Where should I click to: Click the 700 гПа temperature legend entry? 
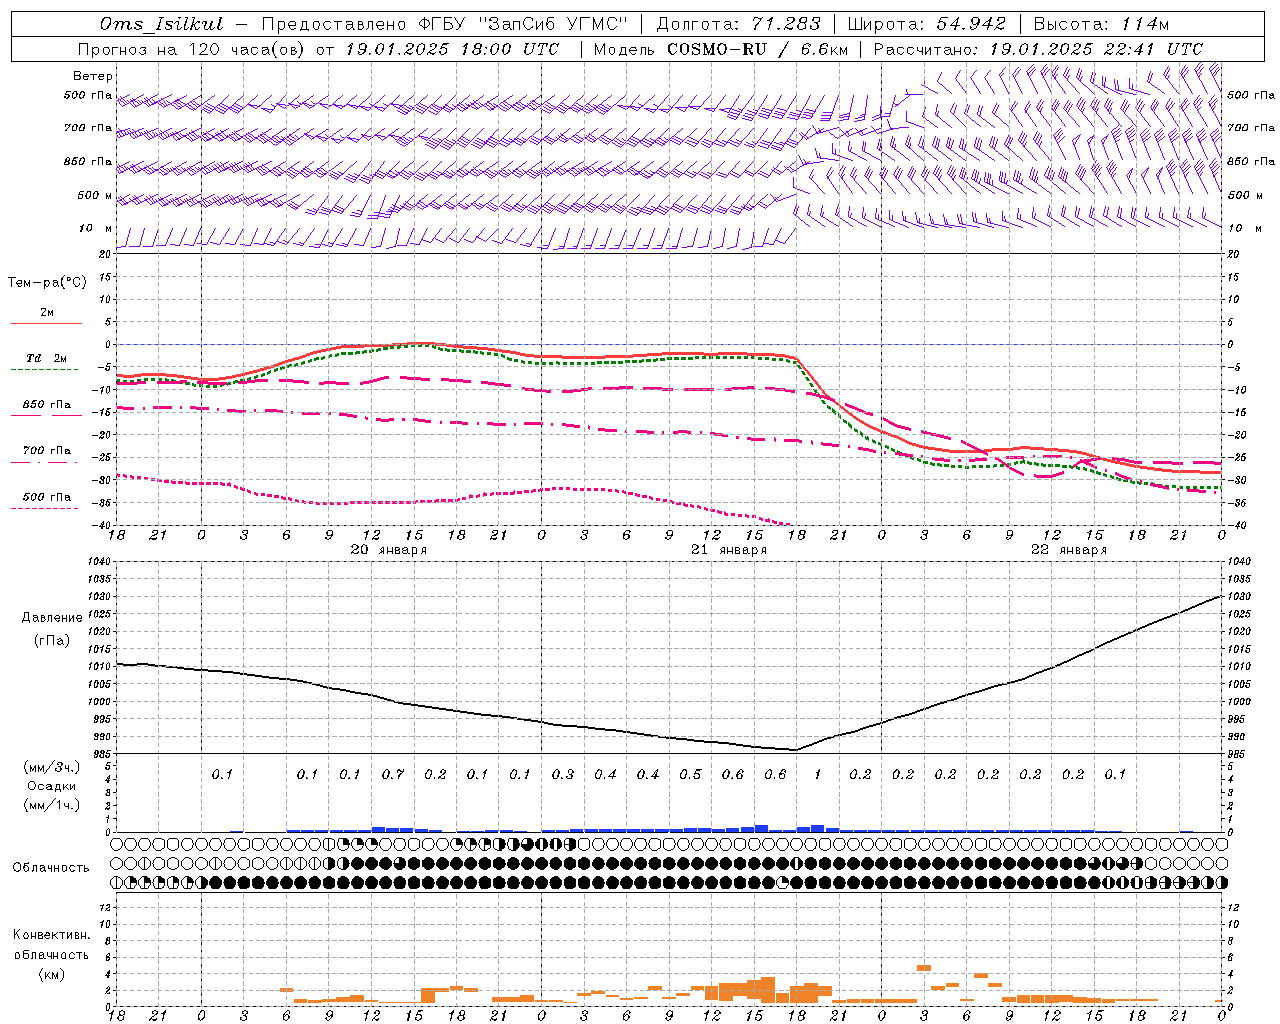pos(47,451)
